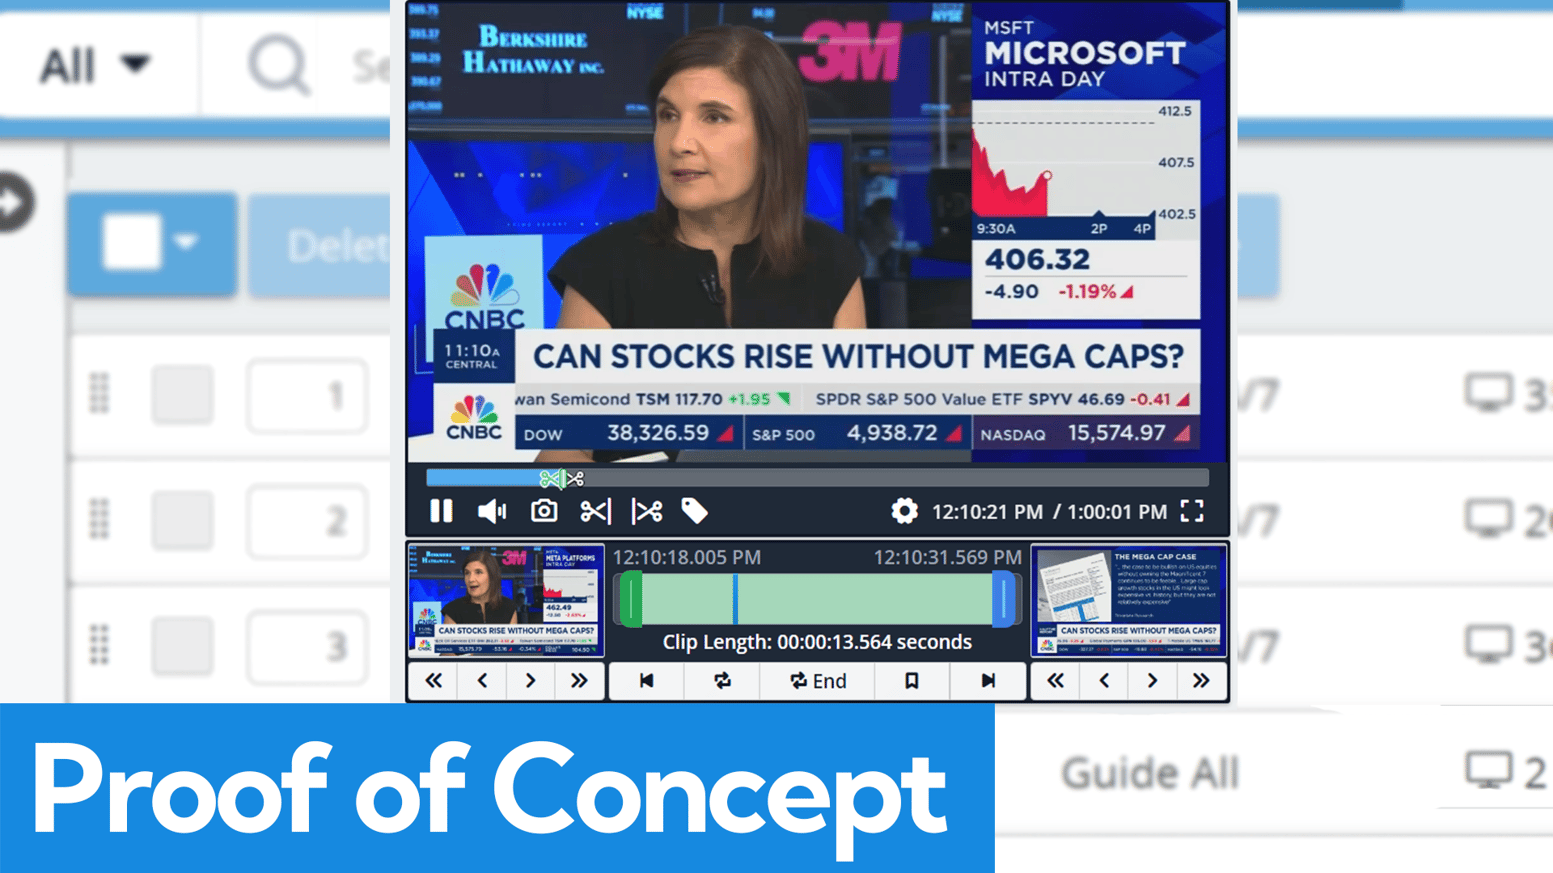Screen dimensions: 1553x873
Task: Select the Guide All entry
Action: click(1150, 772)
